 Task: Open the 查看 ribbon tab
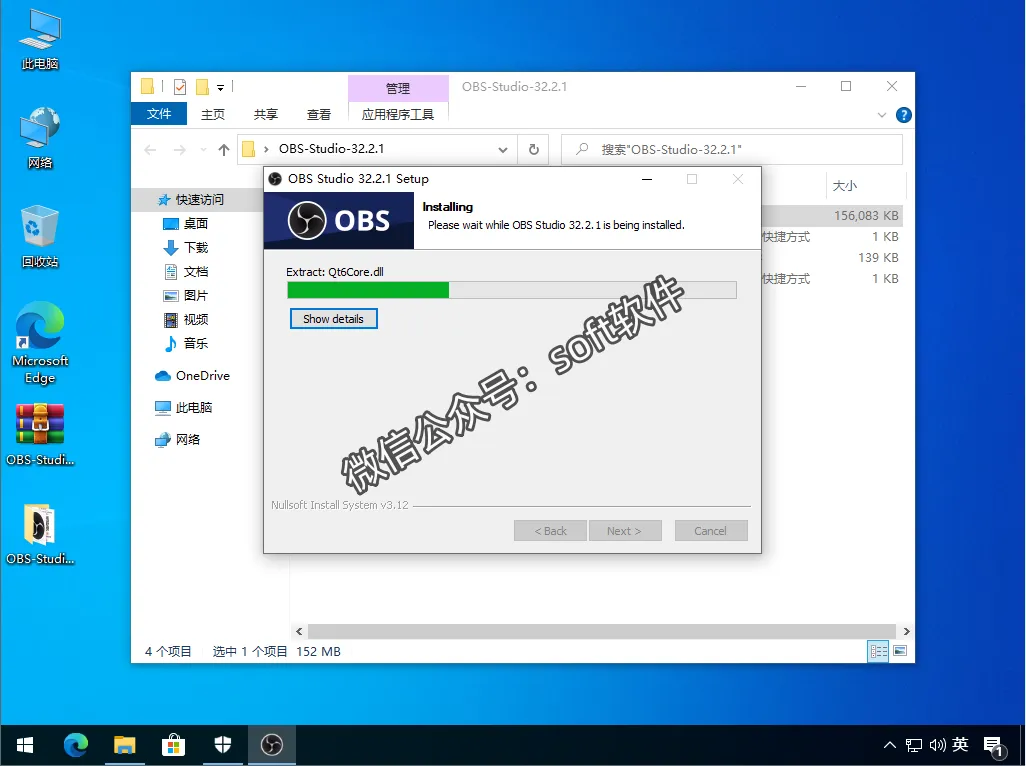[319, 114]
